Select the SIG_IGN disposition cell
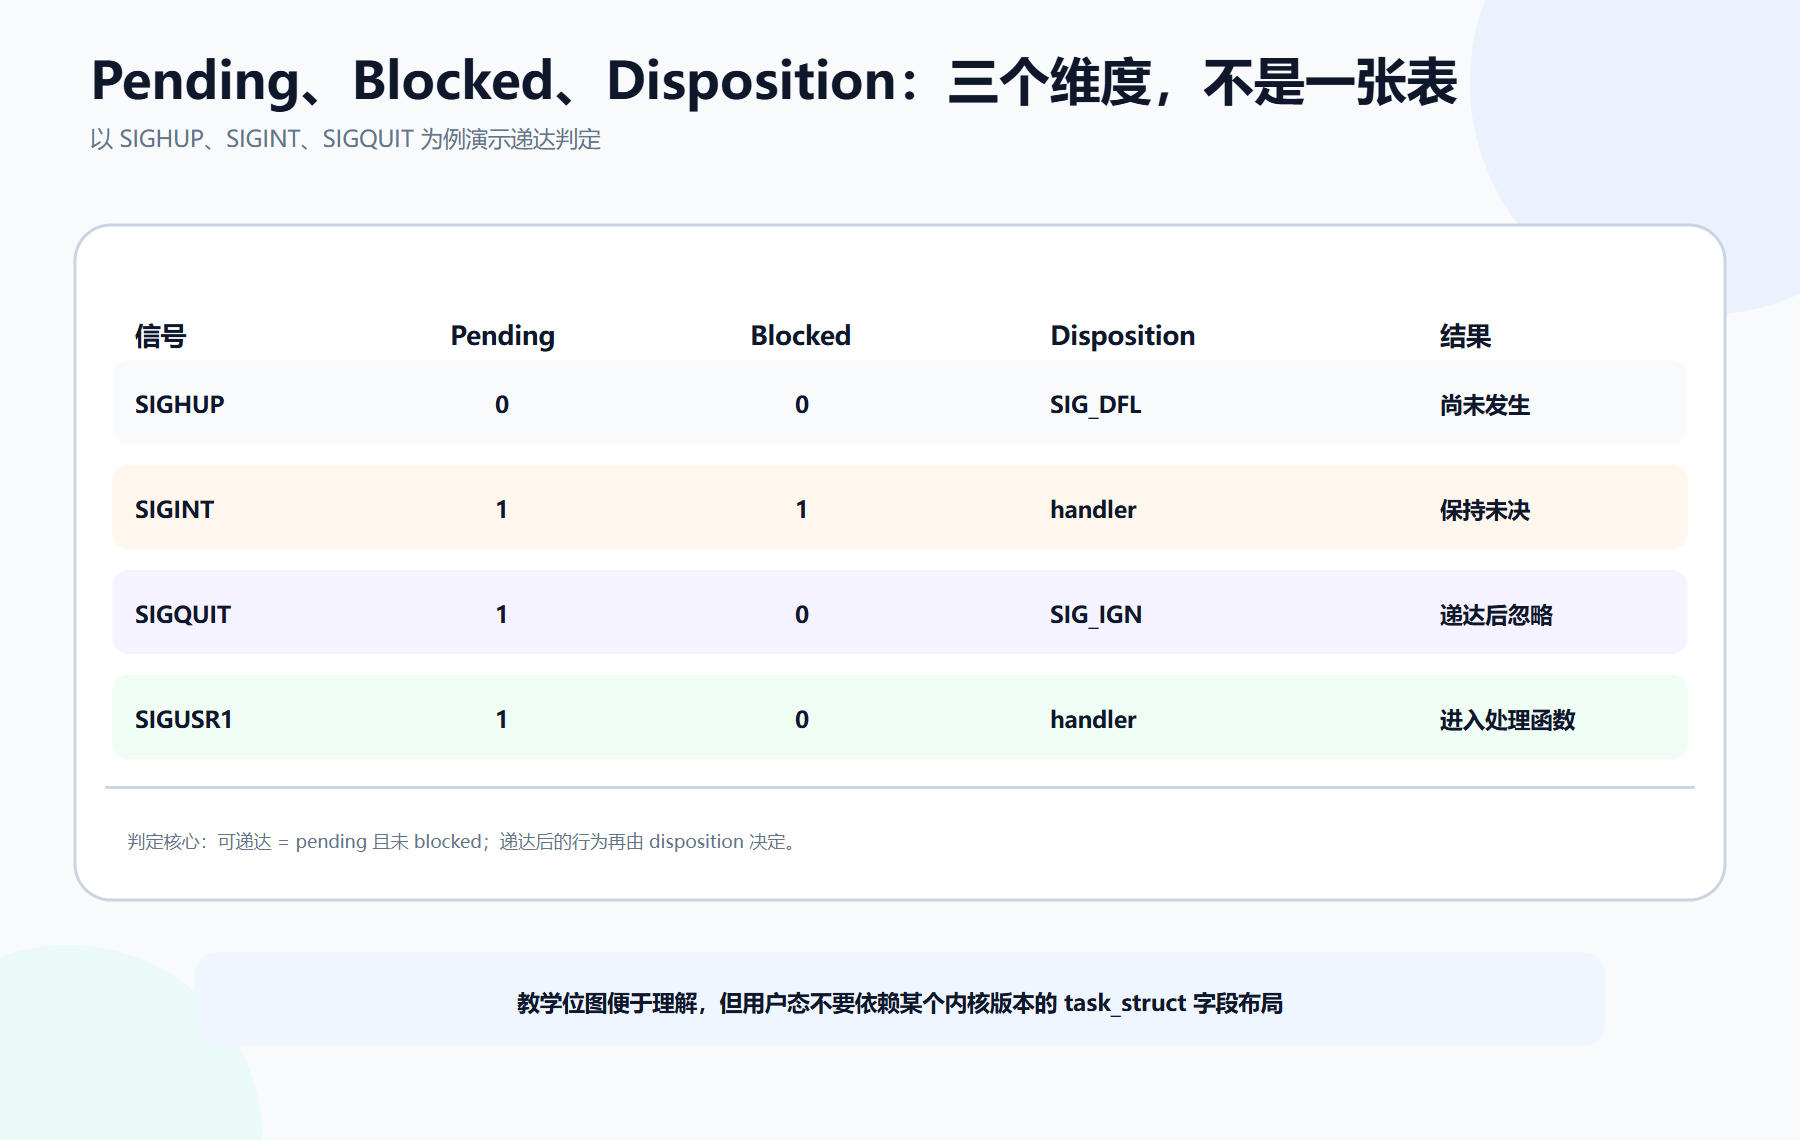The image size is (1800, 1140). tap(1096, 615)
